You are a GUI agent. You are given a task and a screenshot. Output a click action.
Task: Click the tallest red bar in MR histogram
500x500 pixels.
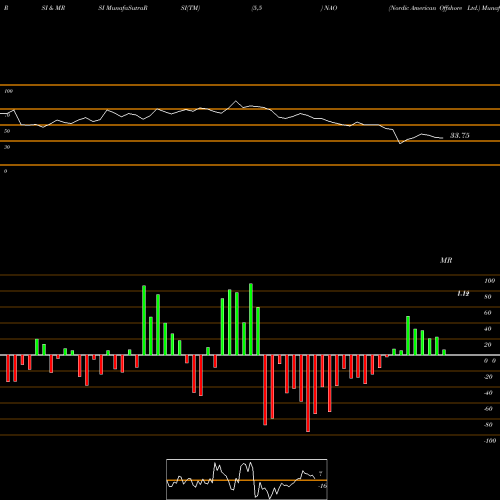pos(308,393)
